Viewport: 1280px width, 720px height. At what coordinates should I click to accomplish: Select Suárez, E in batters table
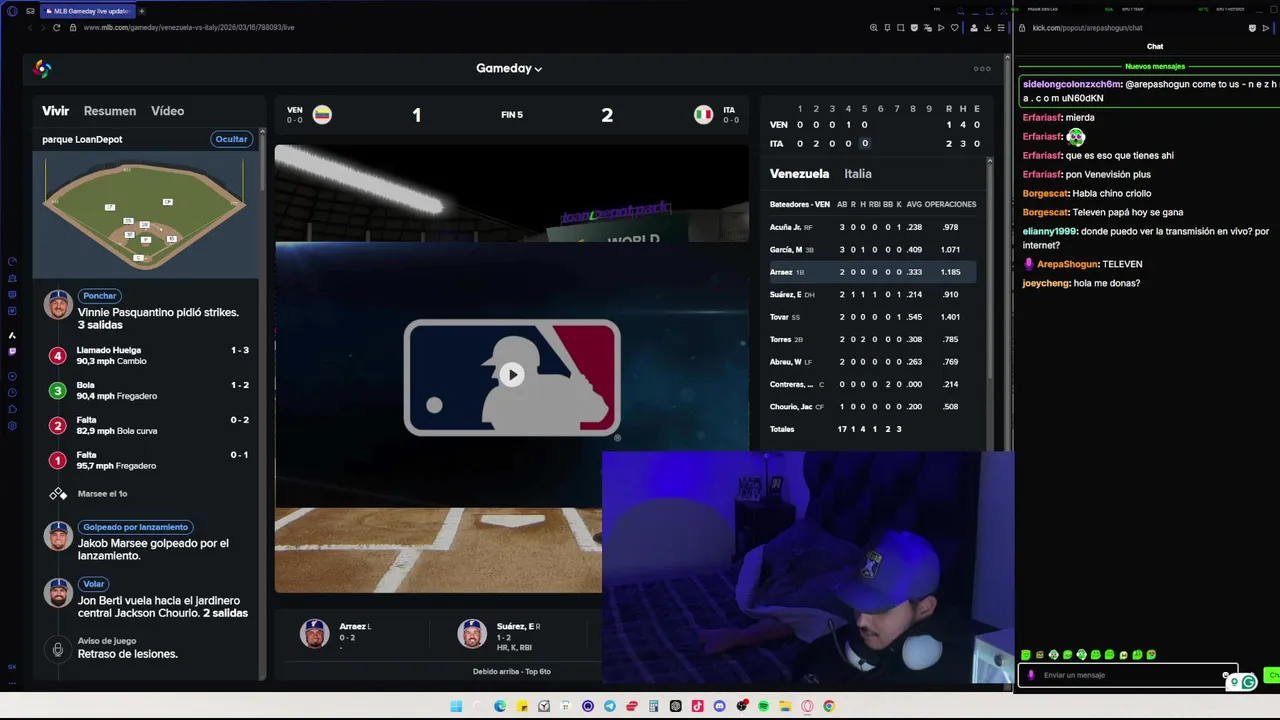click(x=871, y=294)
